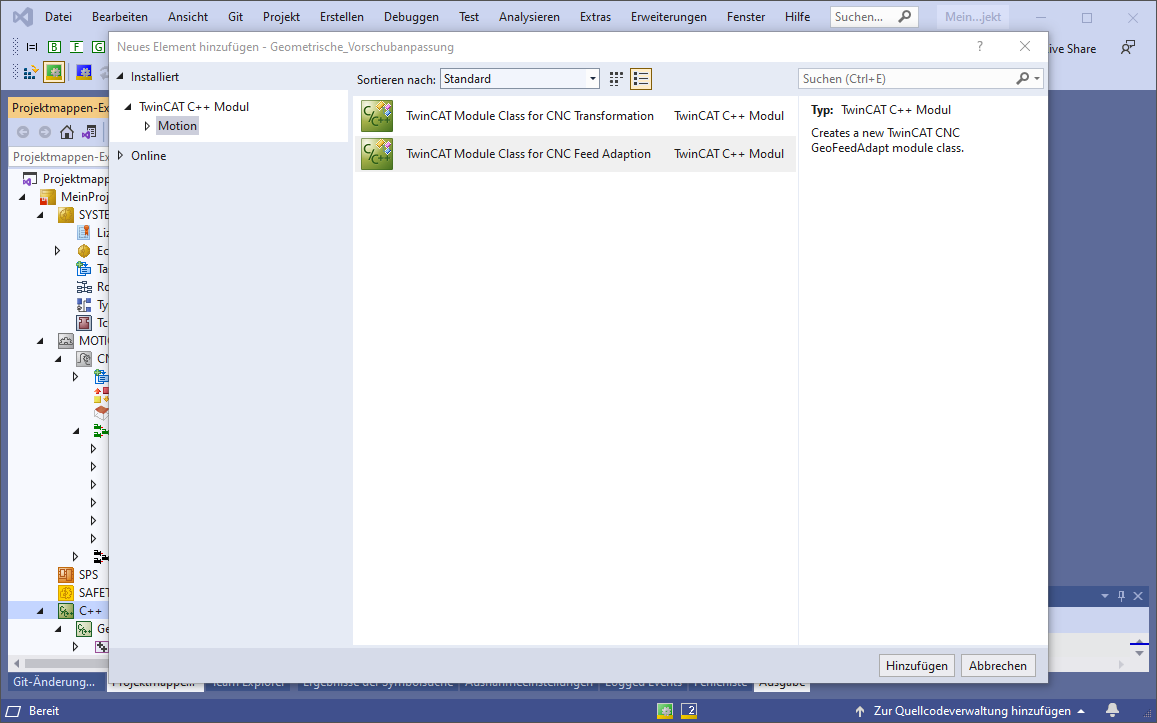The image size is (1157, 723).
Task: Open the Debuggen menu
Action: click(411, 16)
